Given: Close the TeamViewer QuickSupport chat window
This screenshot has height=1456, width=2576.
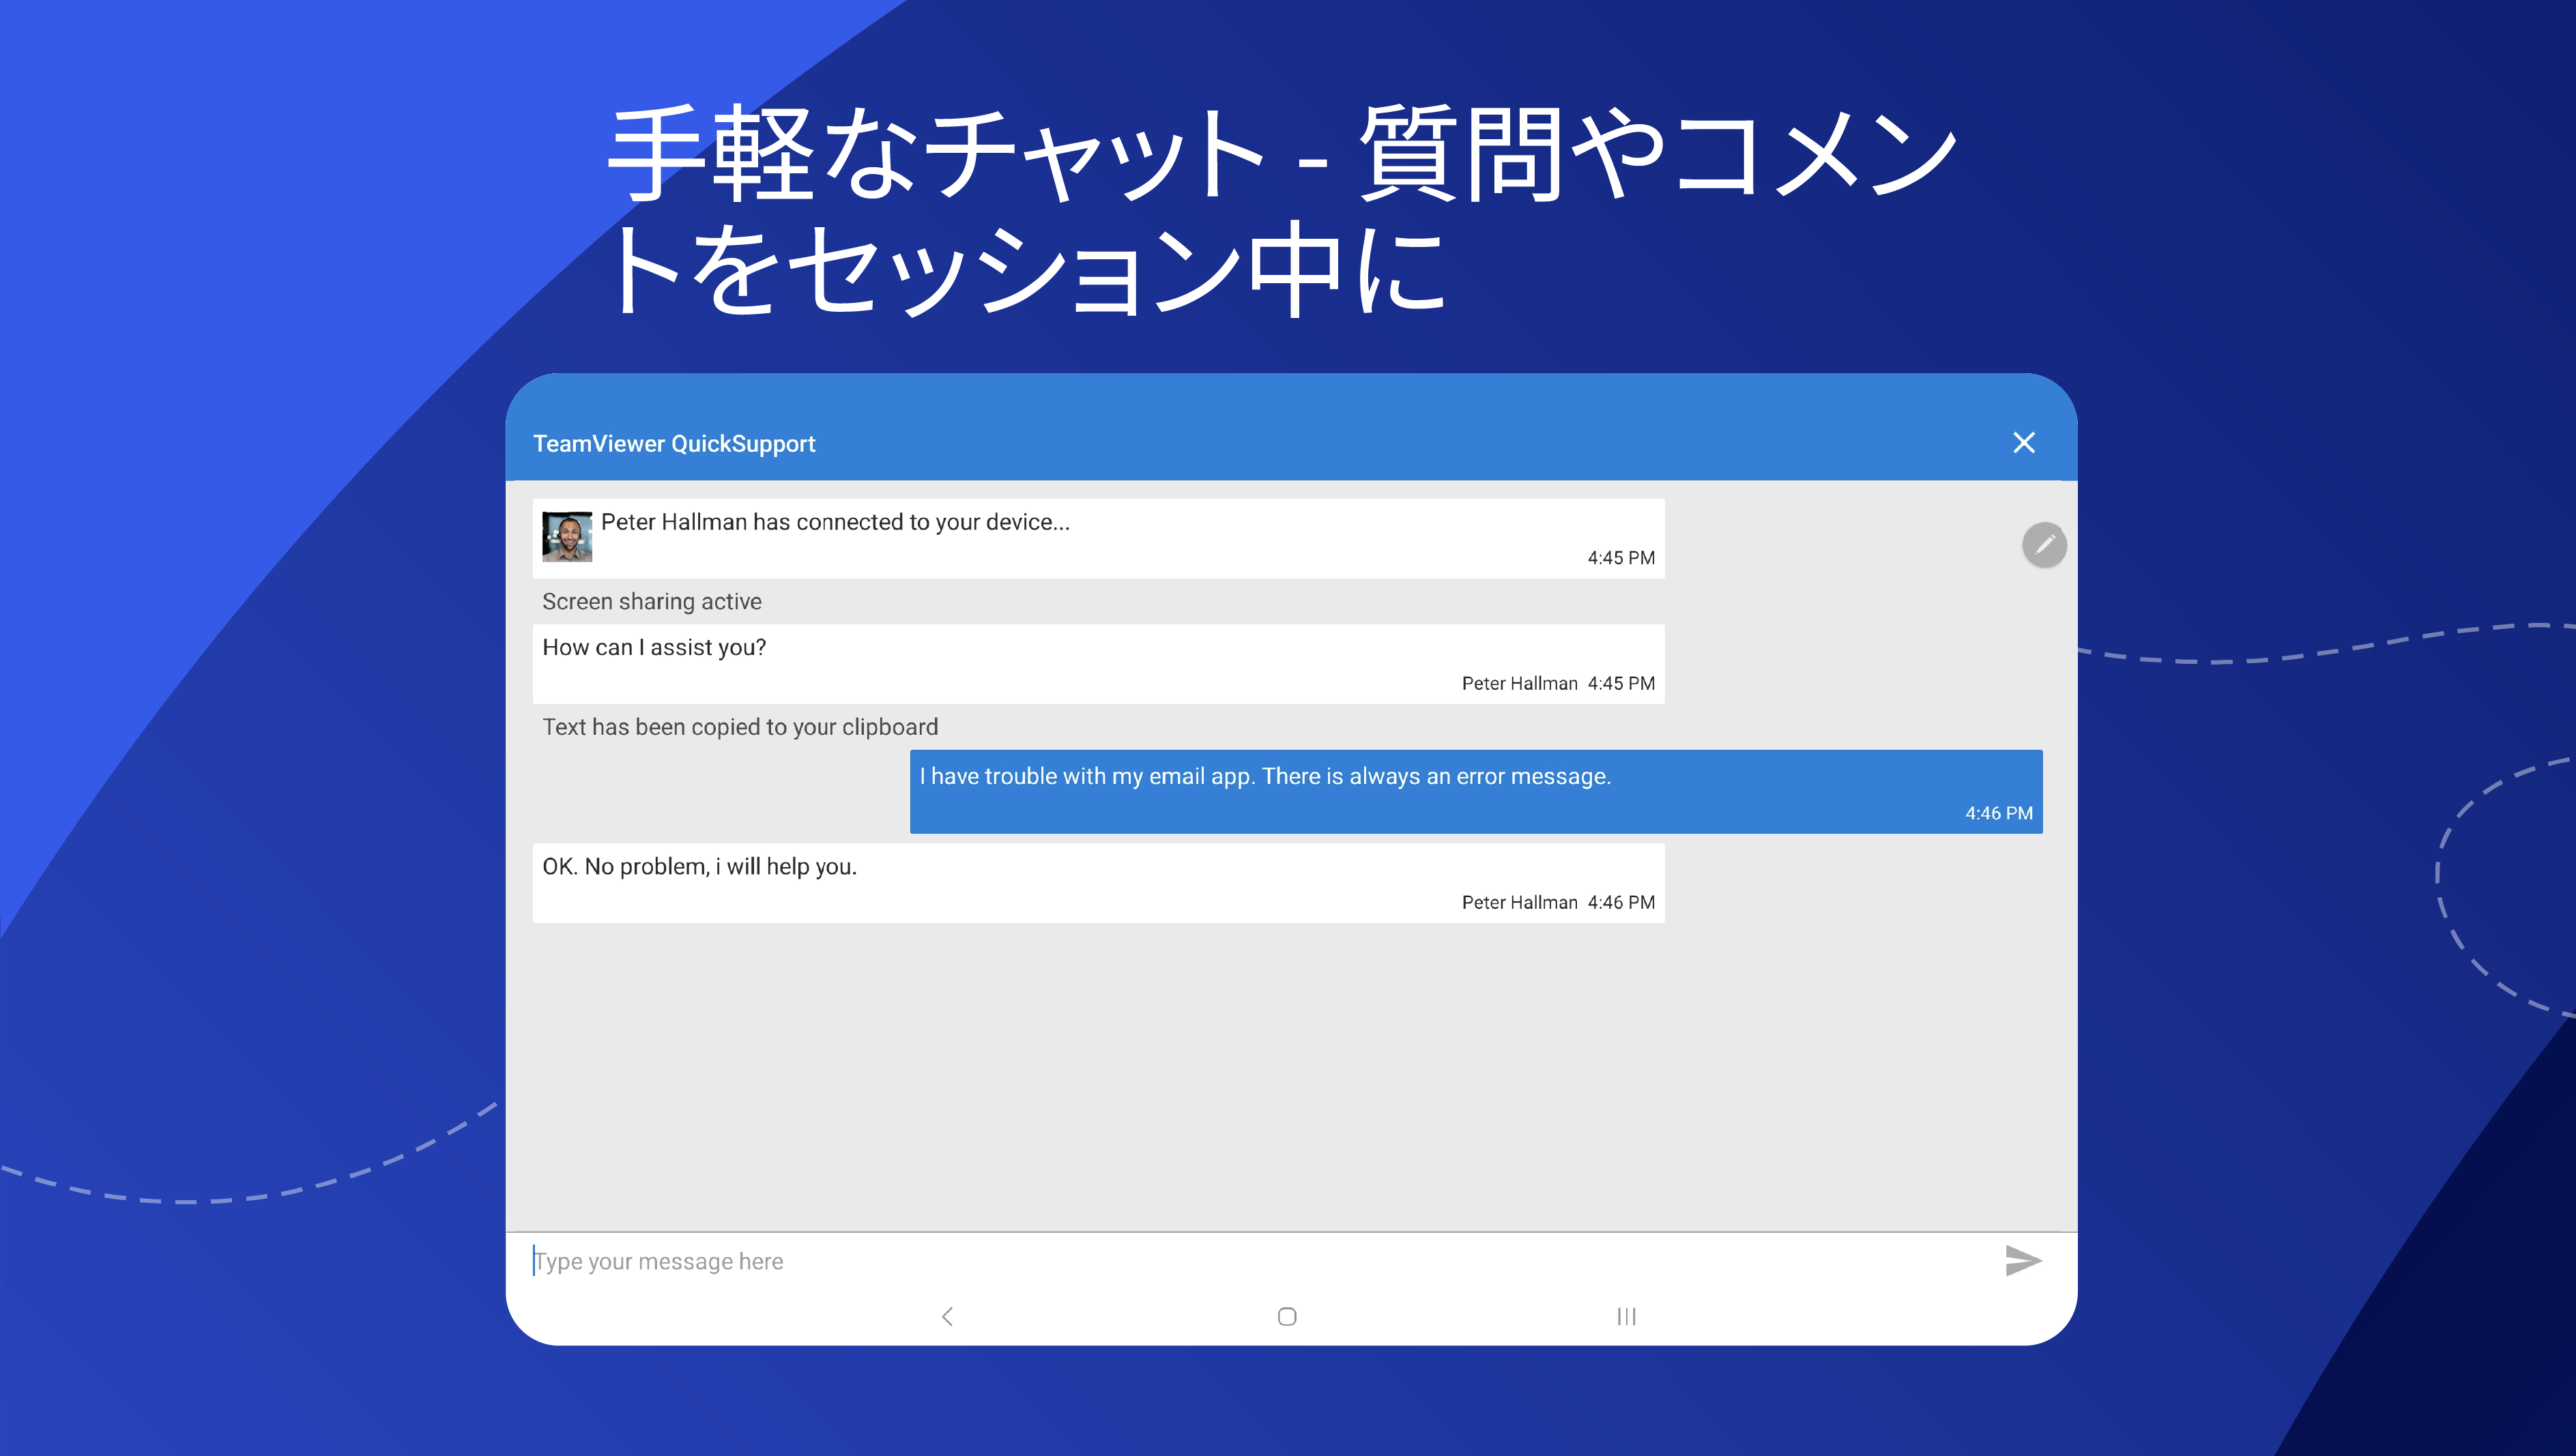Looking at the screenshot, I should coord(2023,443).
